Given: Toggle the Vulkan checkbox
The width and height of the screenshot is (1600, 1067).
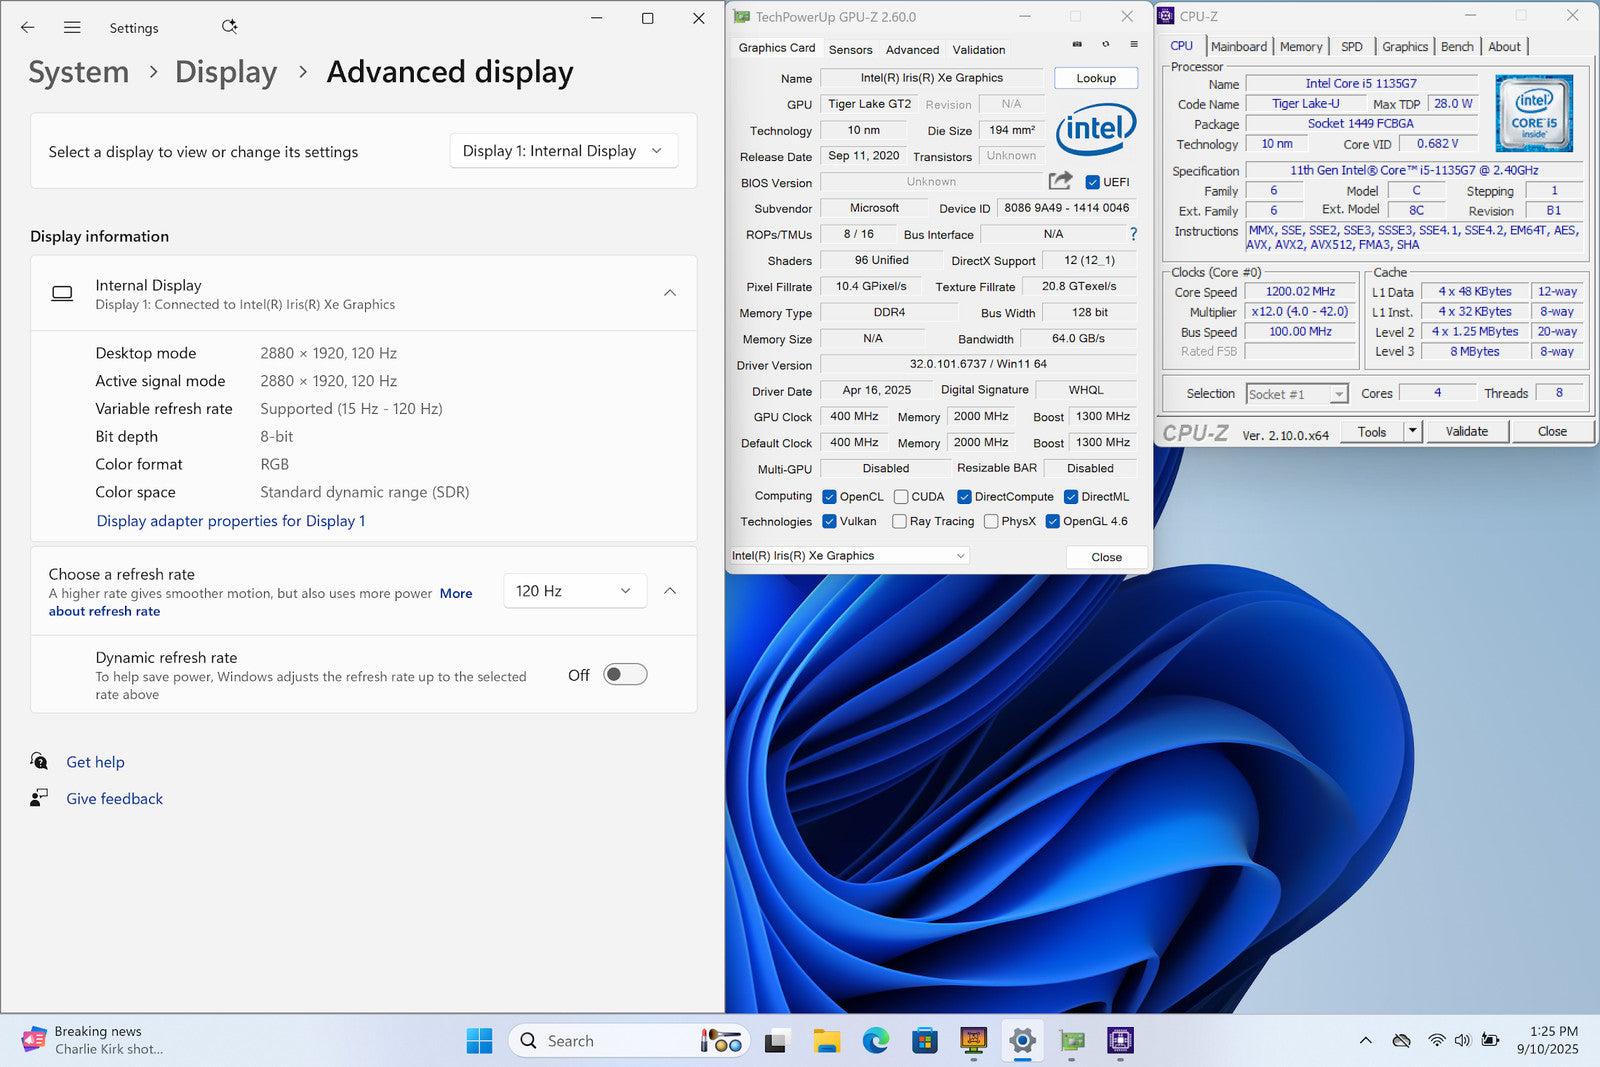Looking at the screenshot, I should [x=829, y=521].
